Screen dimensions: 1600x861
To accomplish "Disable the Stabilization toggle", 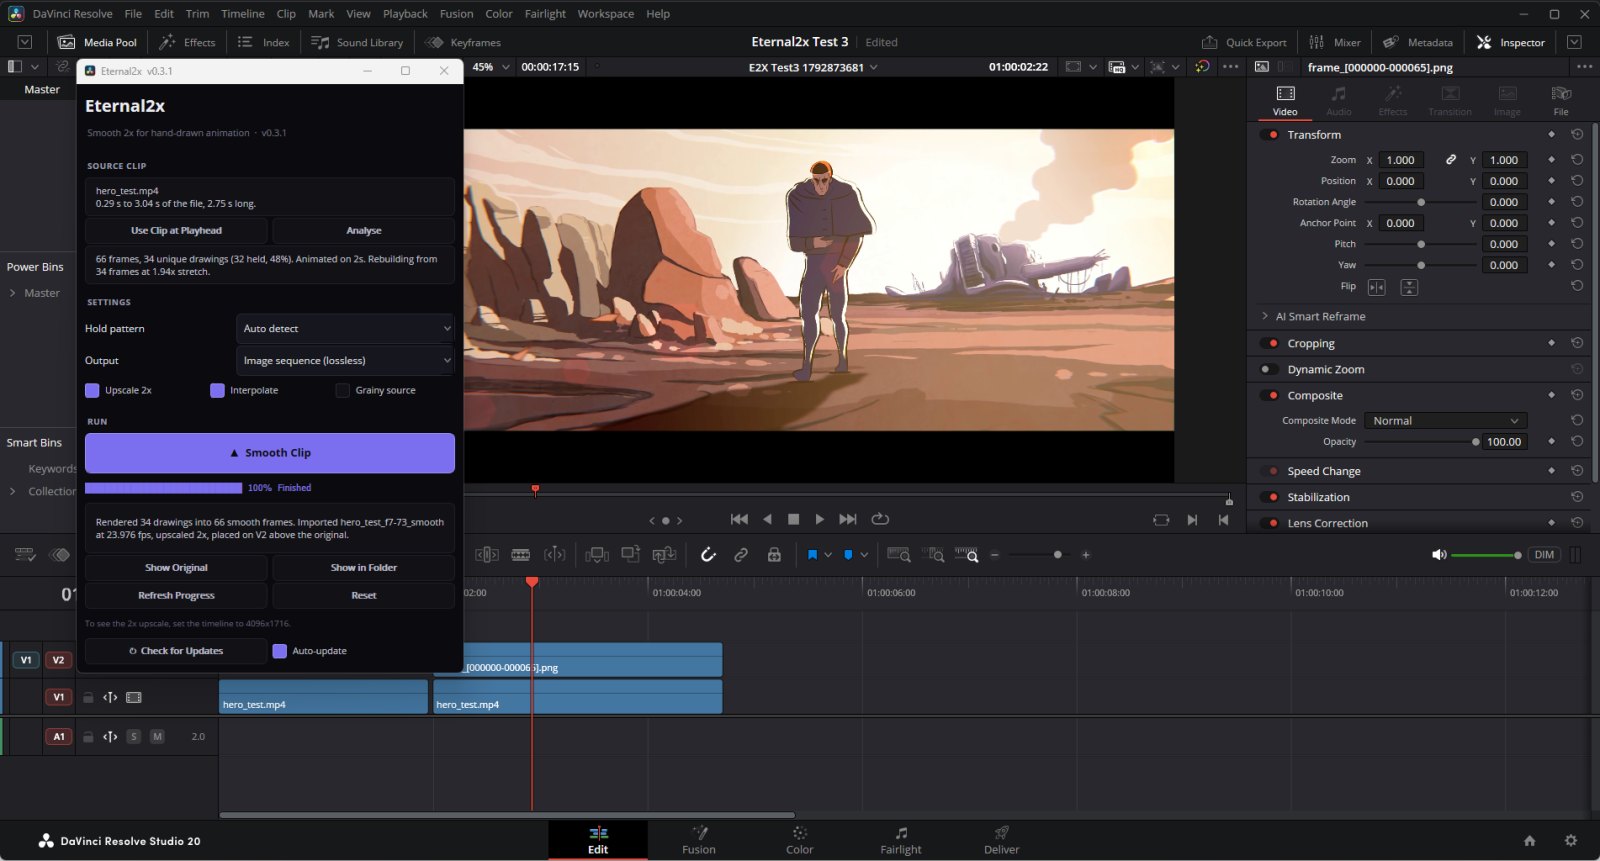I will click(1271, 497).
